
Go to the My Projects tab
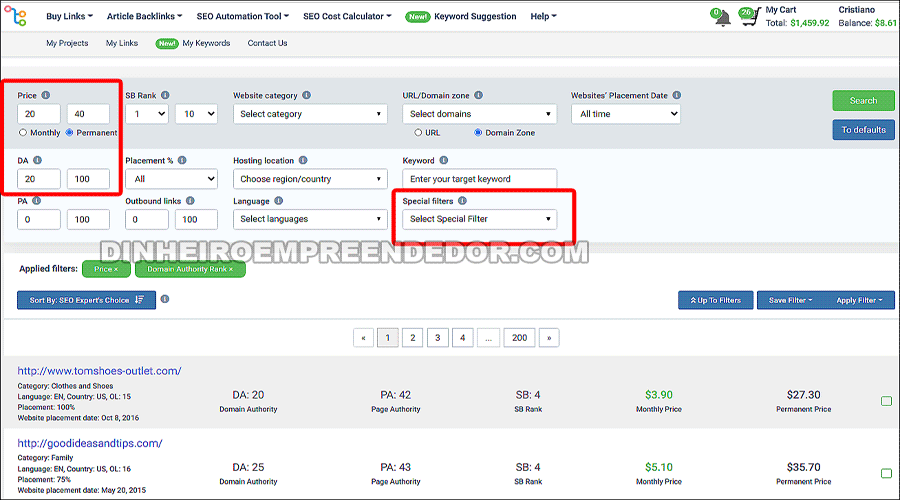(x=67, y=44)
